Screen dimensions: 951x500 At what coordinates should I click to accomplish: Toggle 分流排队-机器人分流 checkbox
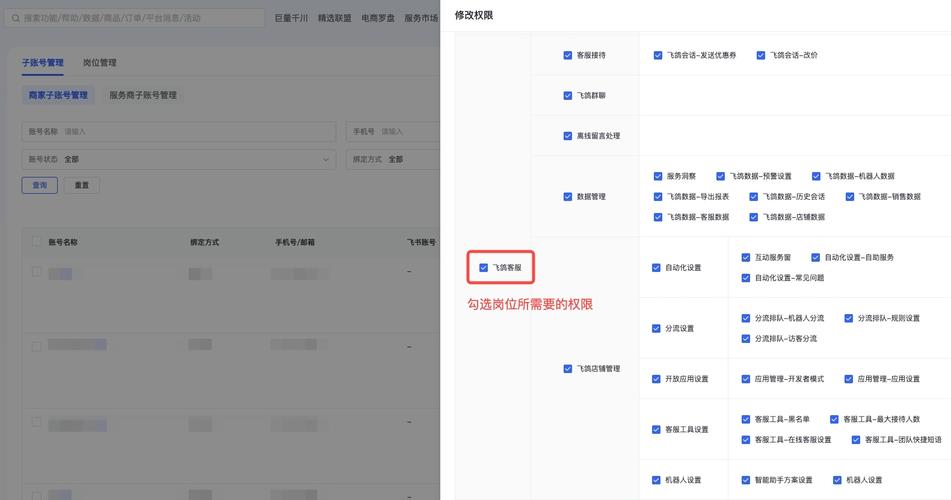(x=746, y=318)
